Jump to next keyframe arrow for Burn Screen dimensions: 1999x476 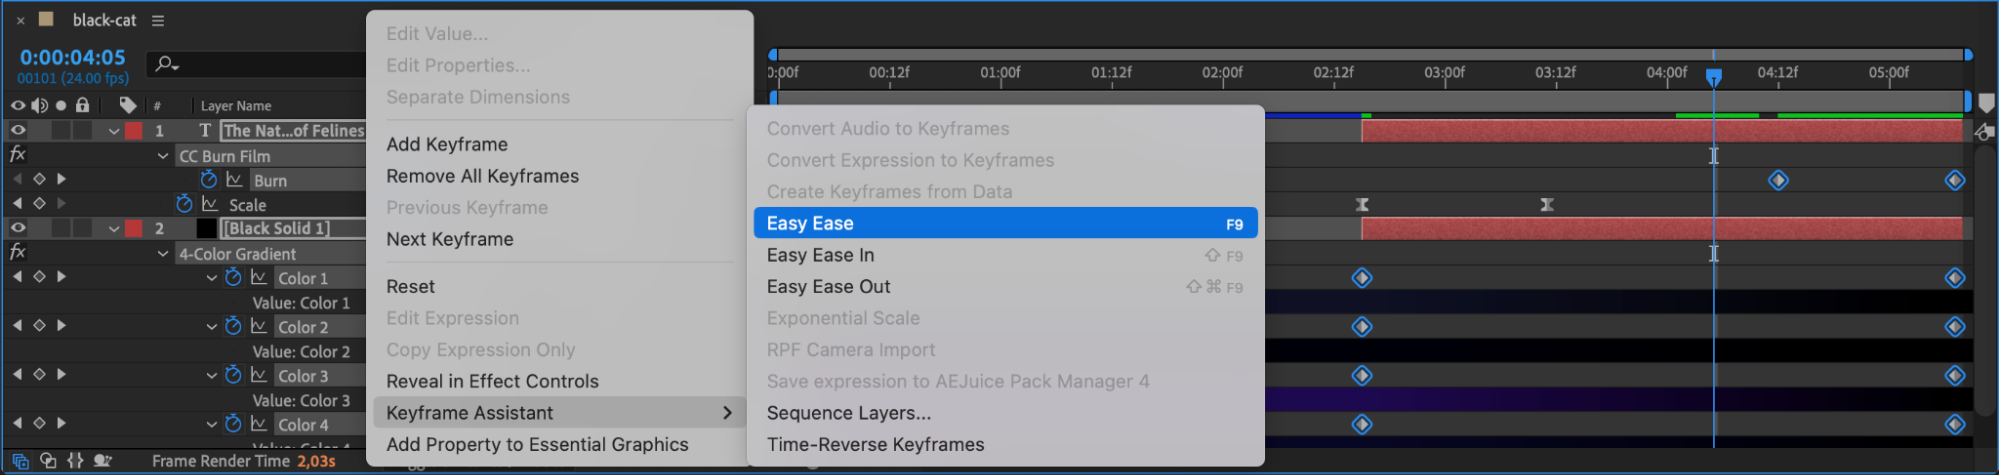click(62, 179)
